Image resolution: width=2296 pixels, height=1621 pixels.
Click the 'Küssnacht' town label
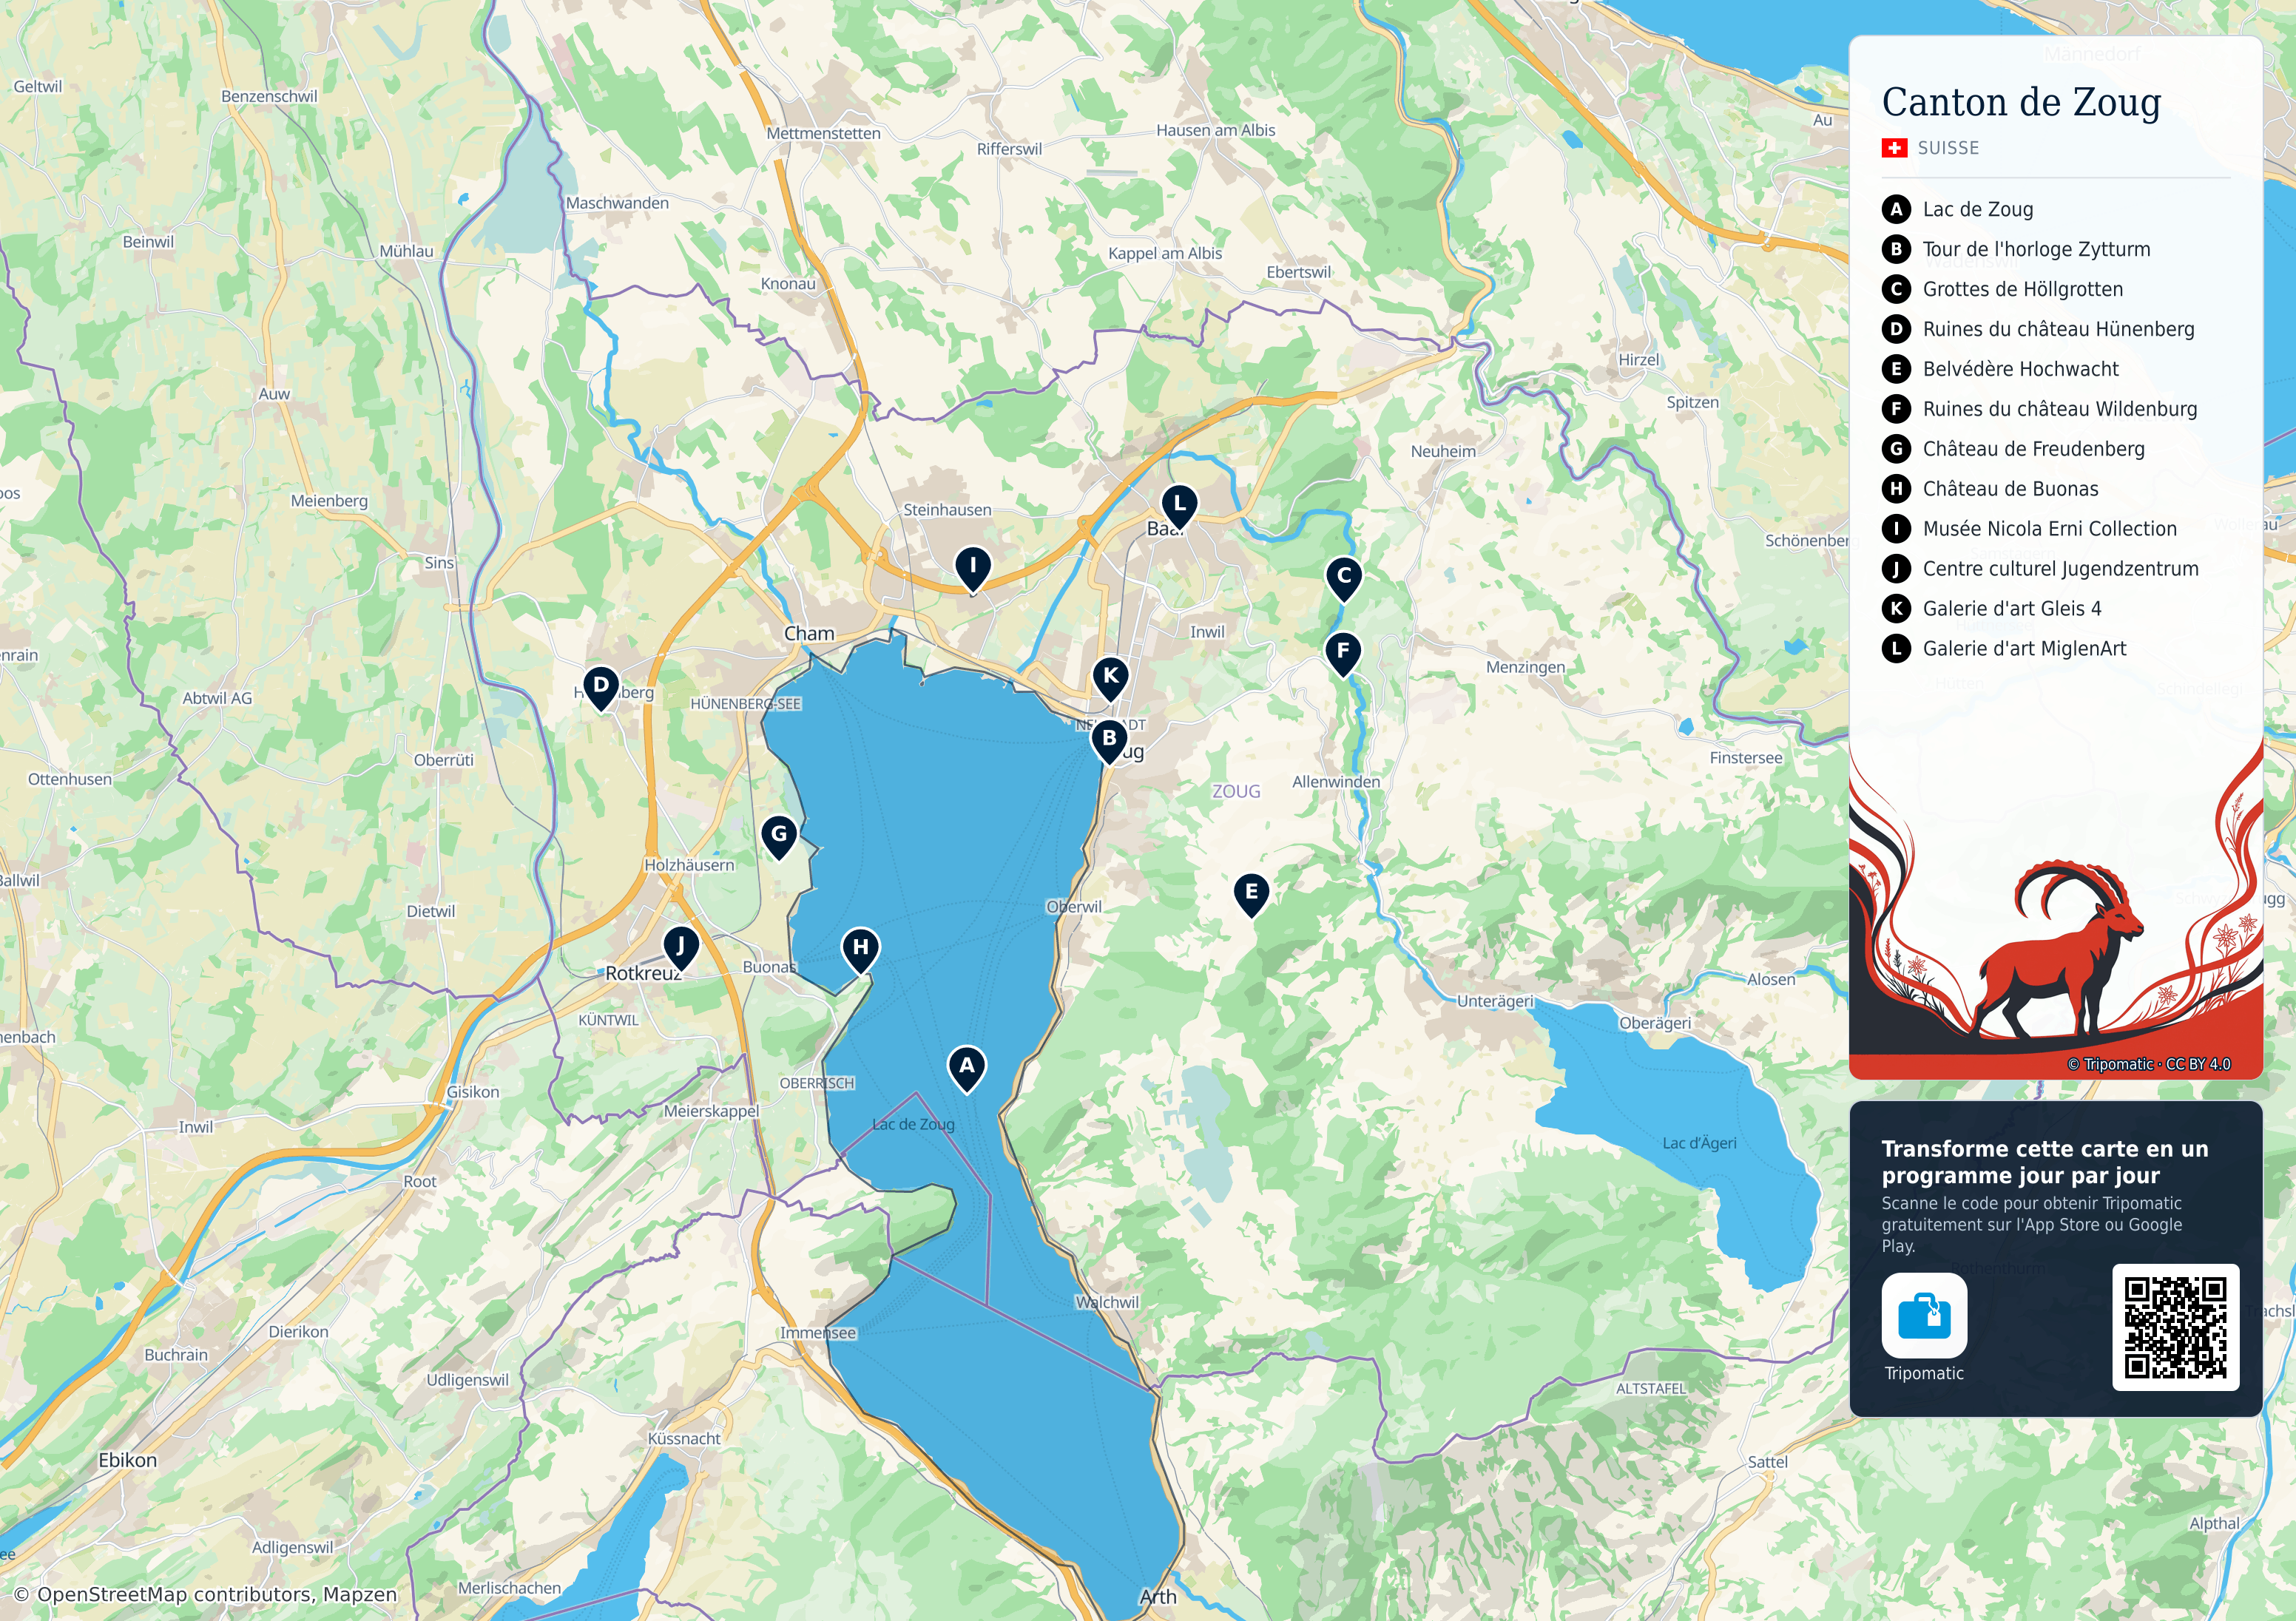pos(684,1439)
